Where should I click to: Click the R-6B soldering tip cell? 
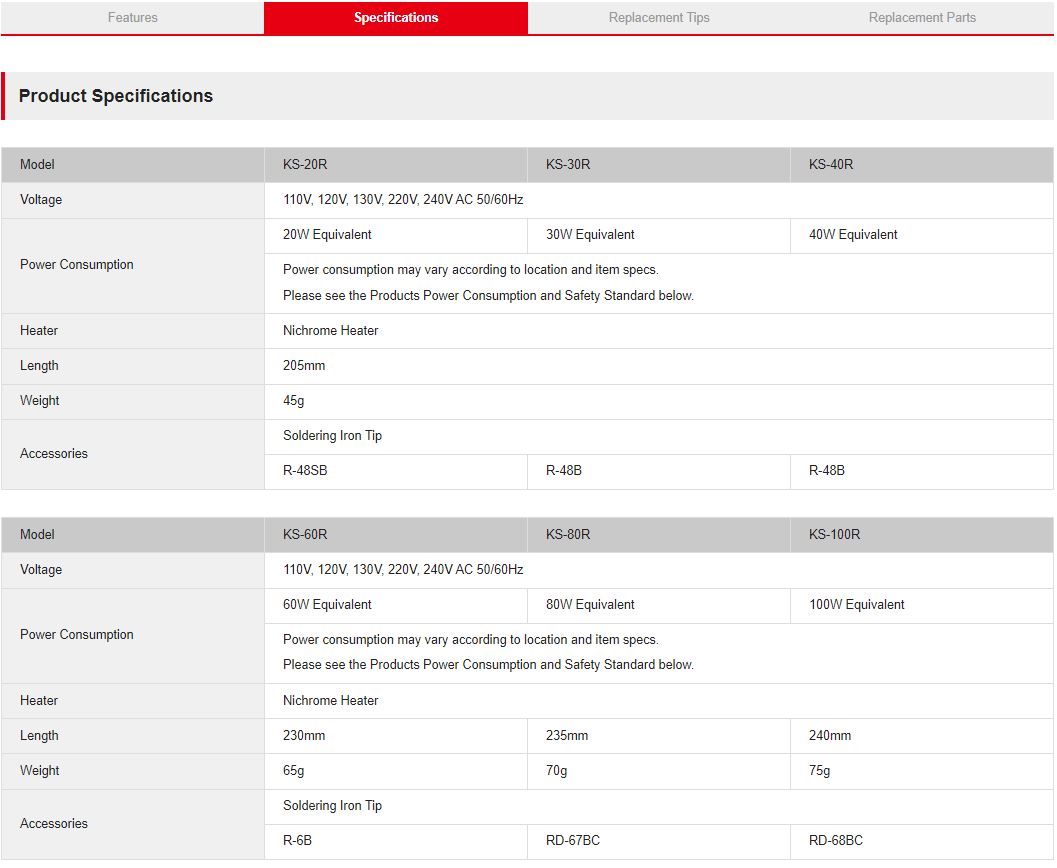tap(298, 841)
